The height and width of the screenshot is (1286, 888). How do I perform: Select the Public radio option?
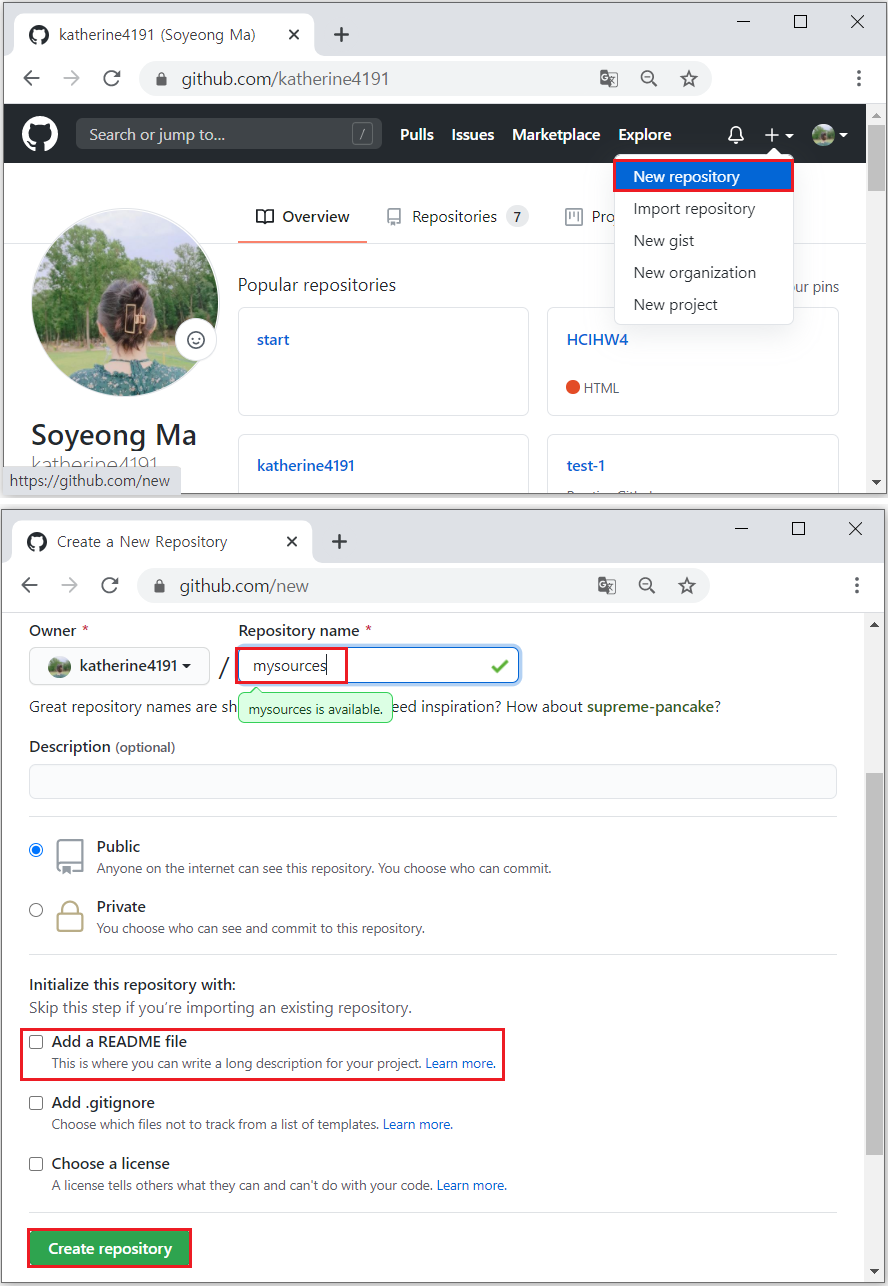(x=36, y=850)
